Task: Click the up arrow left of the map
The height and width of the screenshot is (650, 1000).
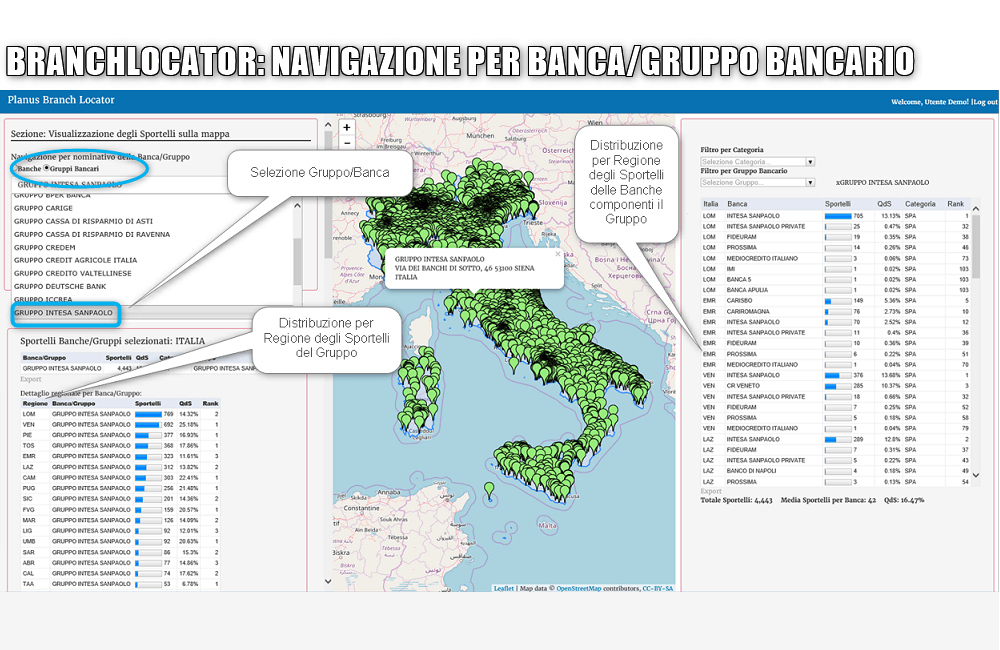Action: [328, 125]
